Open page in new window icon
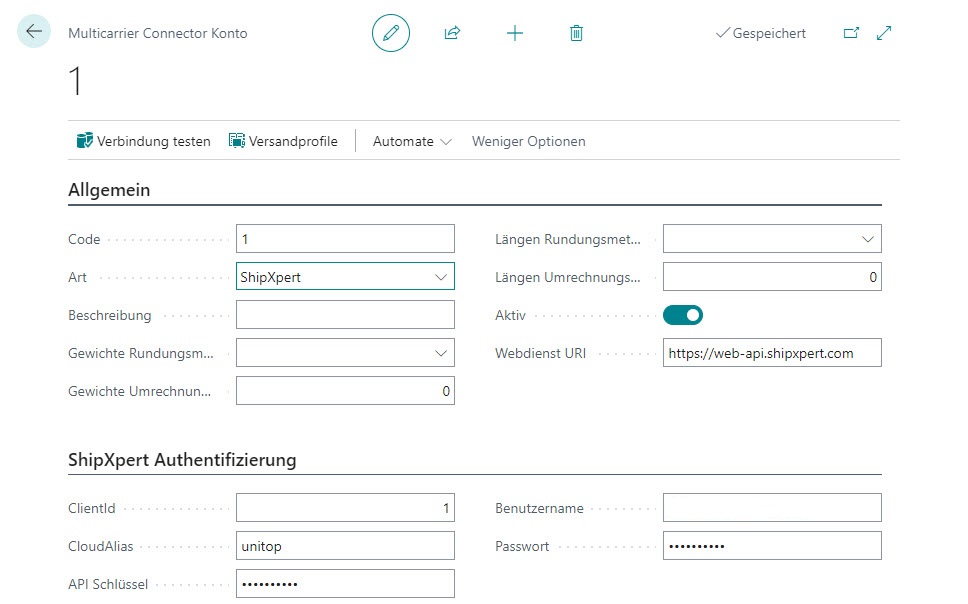The height and width of the screenshot is (604, 968). [x=851, y=33]
